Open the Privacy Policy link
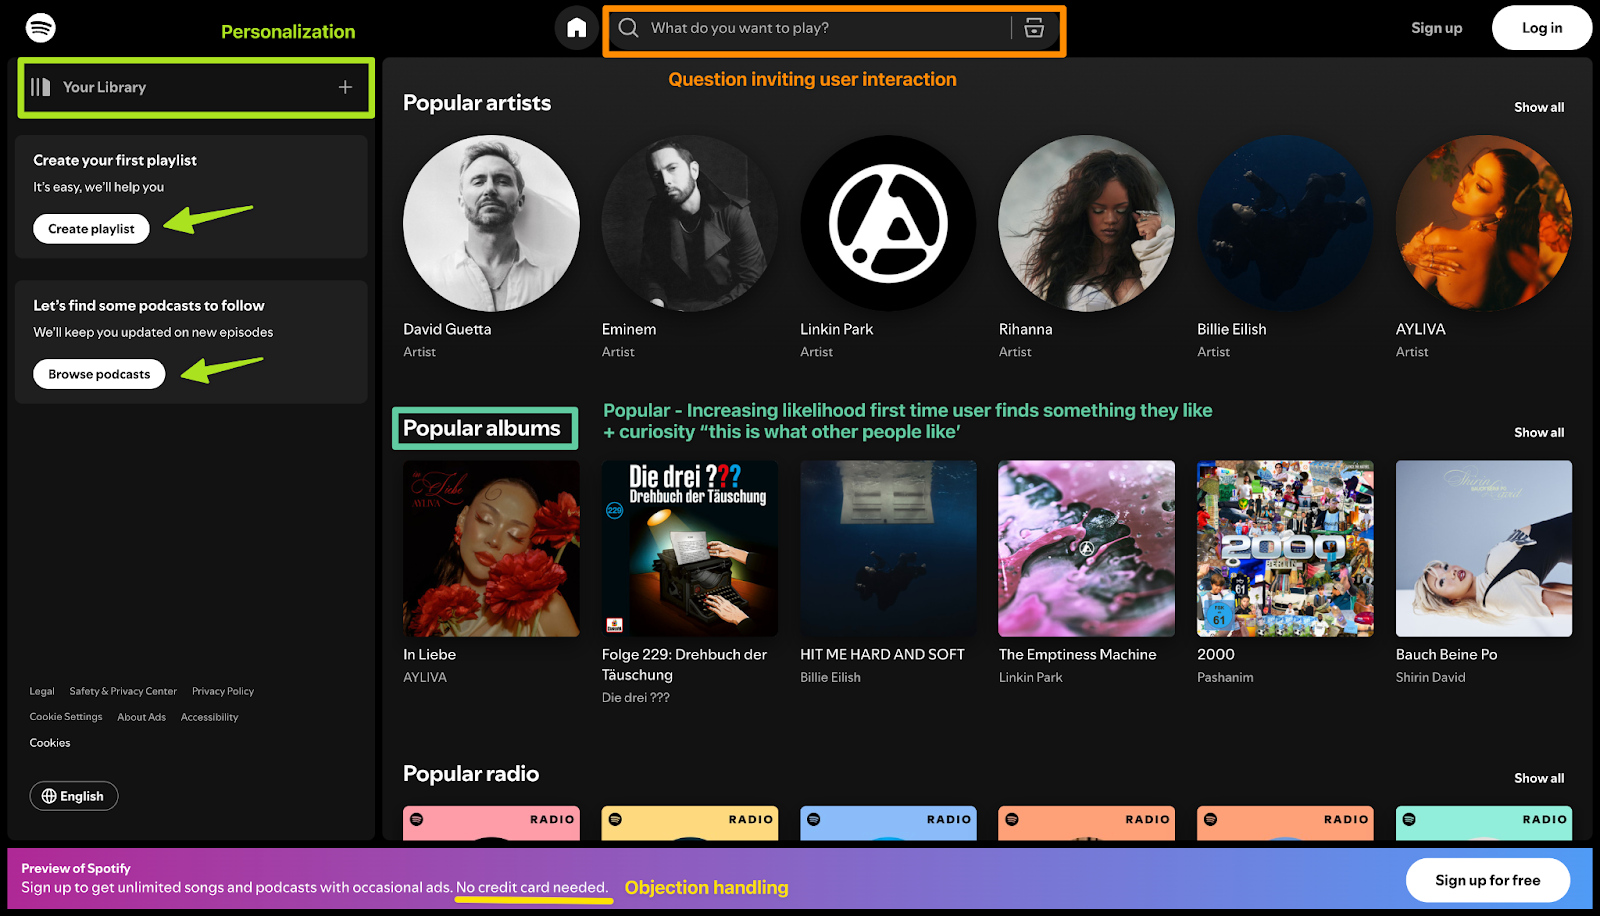The width and height of the screenshot is (1600, 916). pos(222,691)
